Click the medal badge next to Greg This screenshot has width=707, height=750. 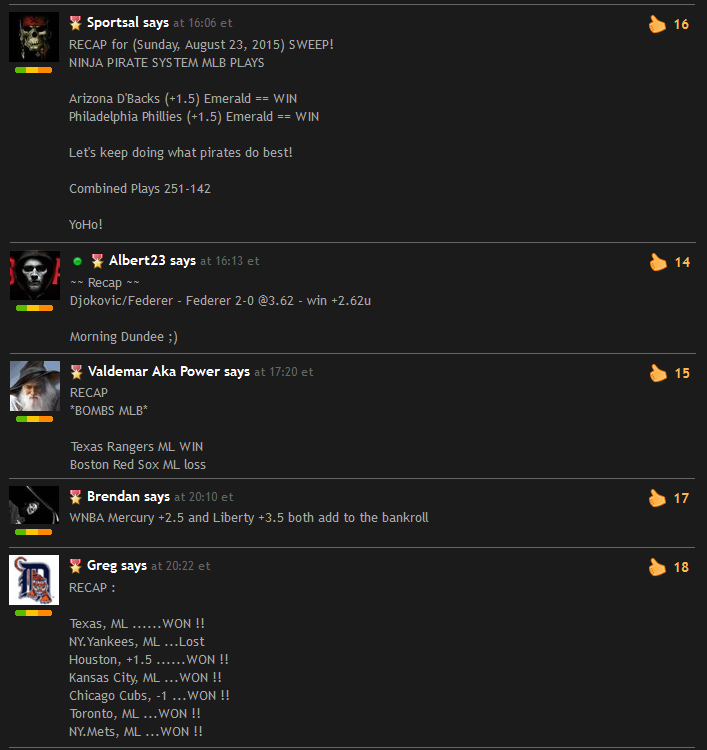76,566
